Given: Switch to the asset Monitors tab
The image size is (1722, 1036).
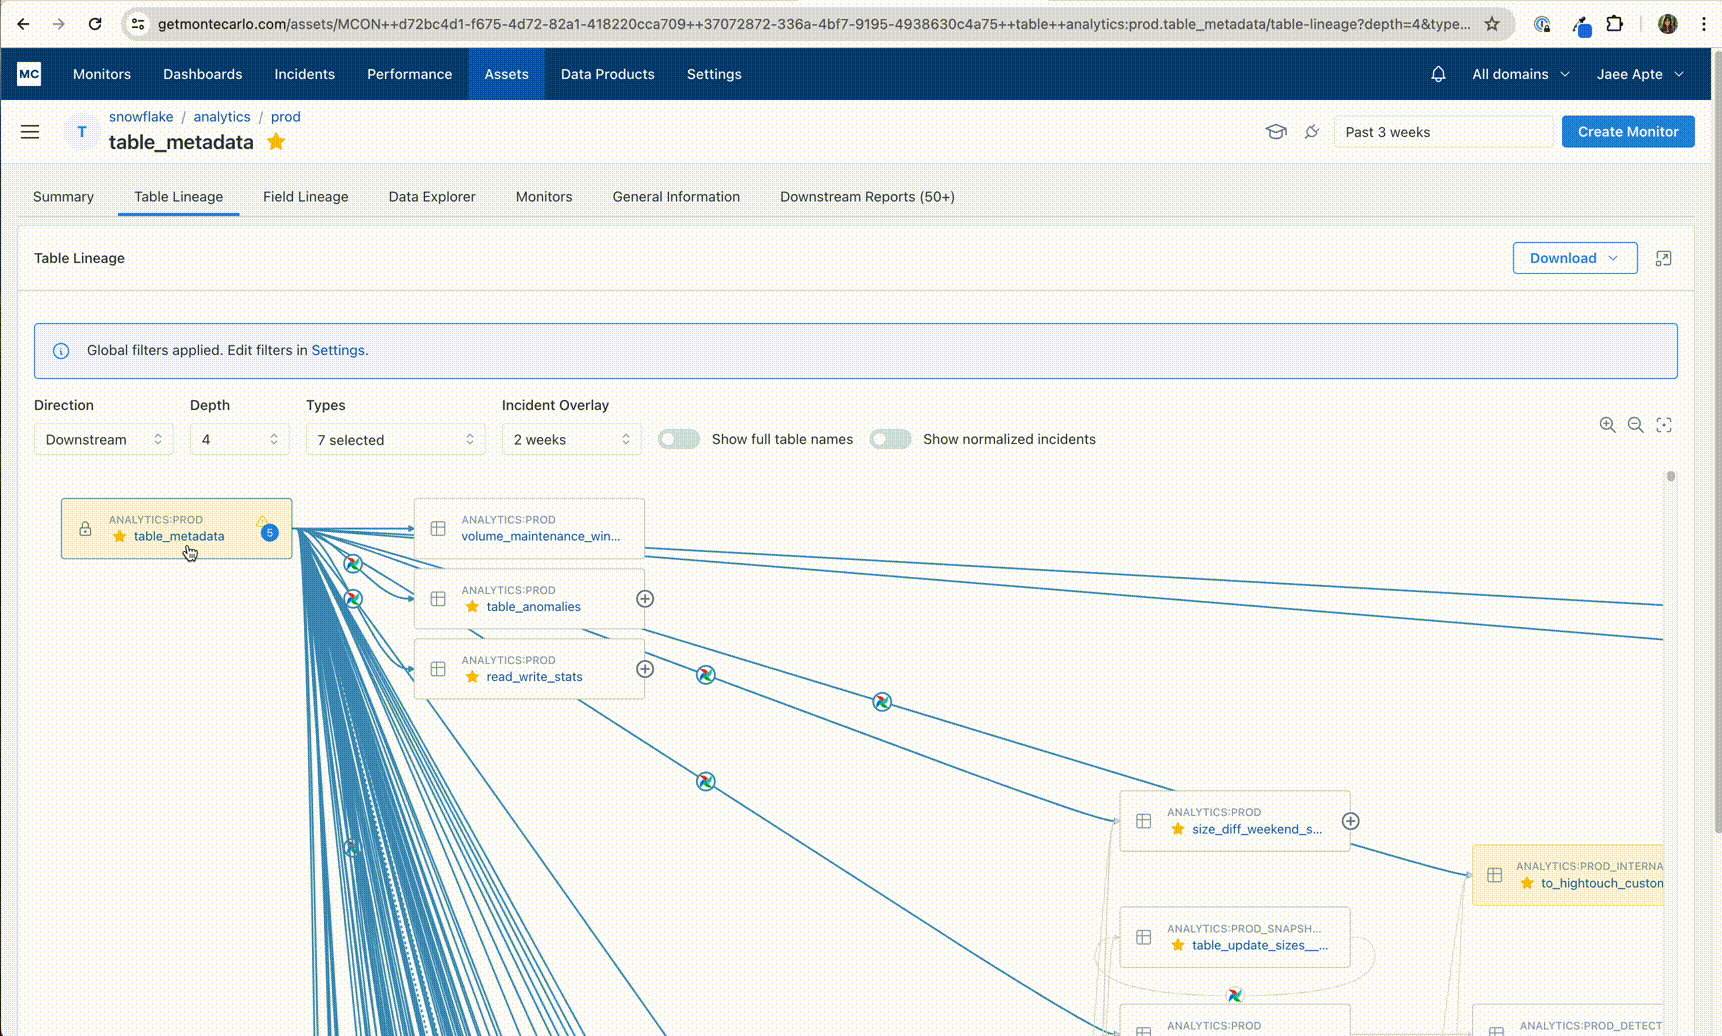Looking at the screenshot, I should click(x=544, y=197).
